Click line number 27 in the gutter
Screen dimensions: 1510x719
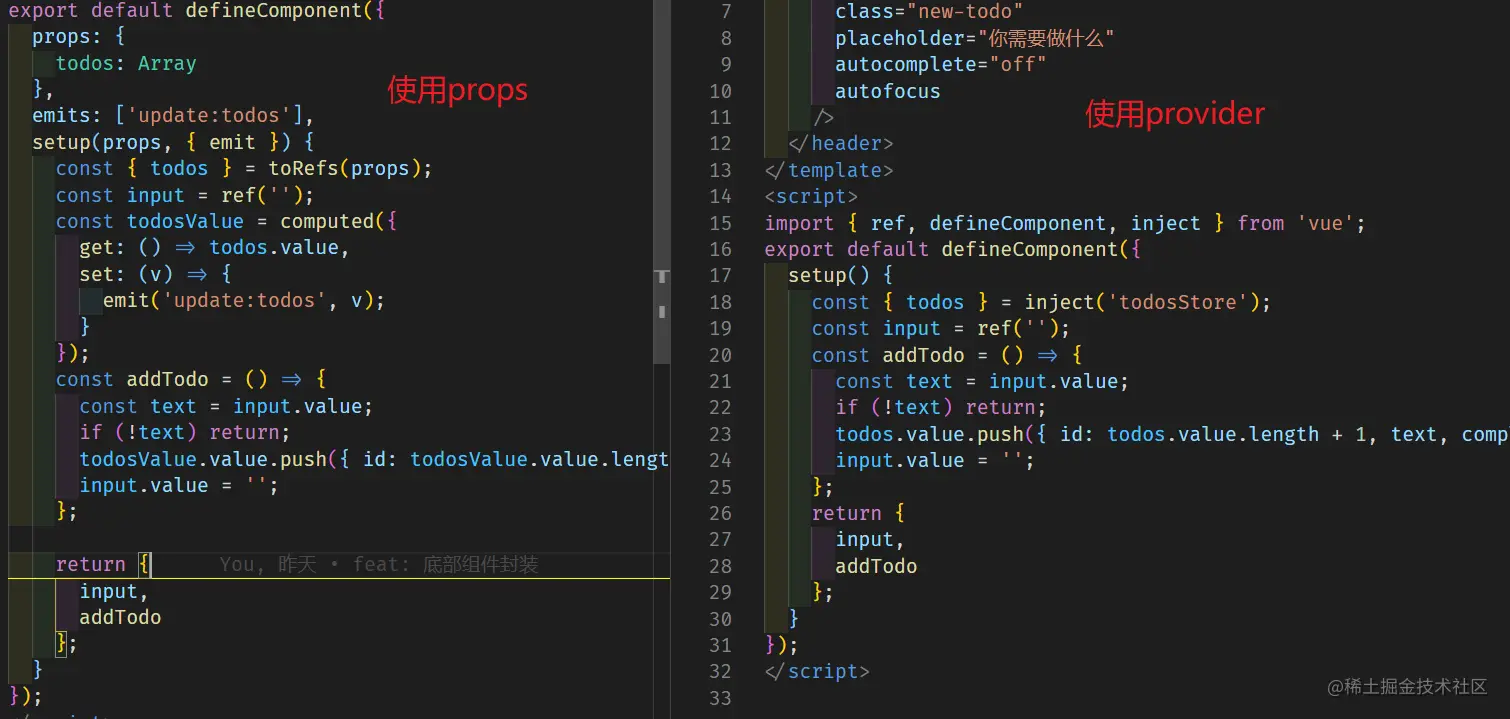720,539
